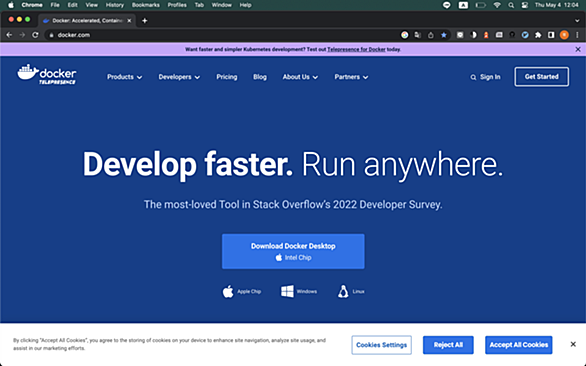Click Reject All cookies
586x366 pixels.
[x=448, y=345]
